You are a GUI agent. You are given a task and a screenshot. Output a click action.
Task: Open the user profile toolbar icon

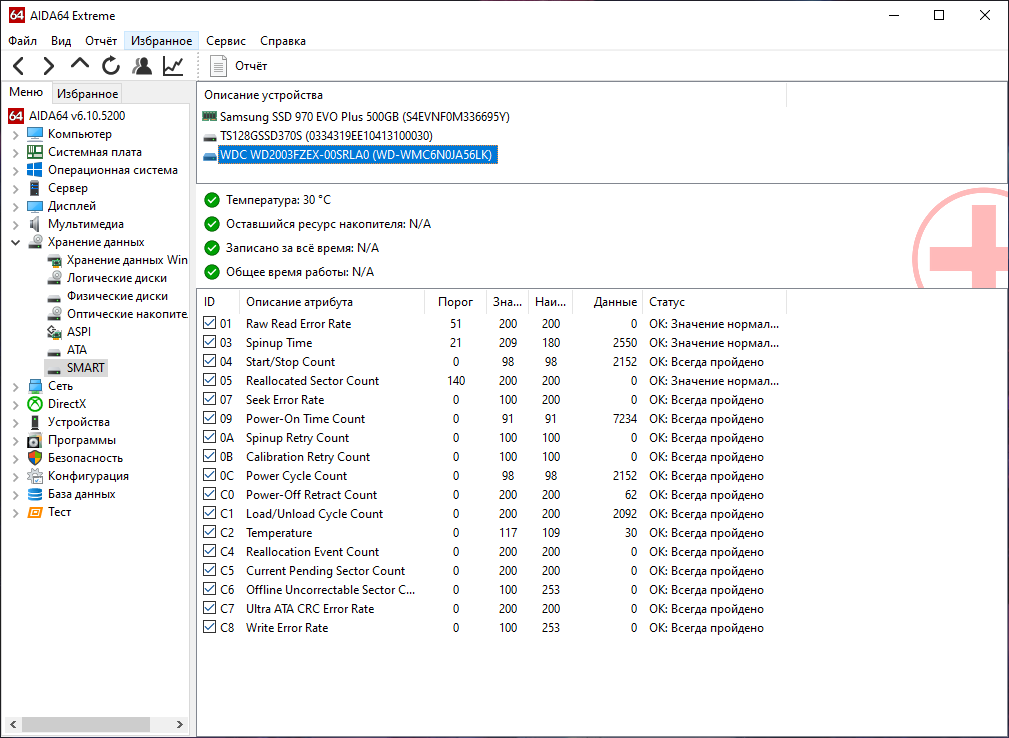click(142, 66)
